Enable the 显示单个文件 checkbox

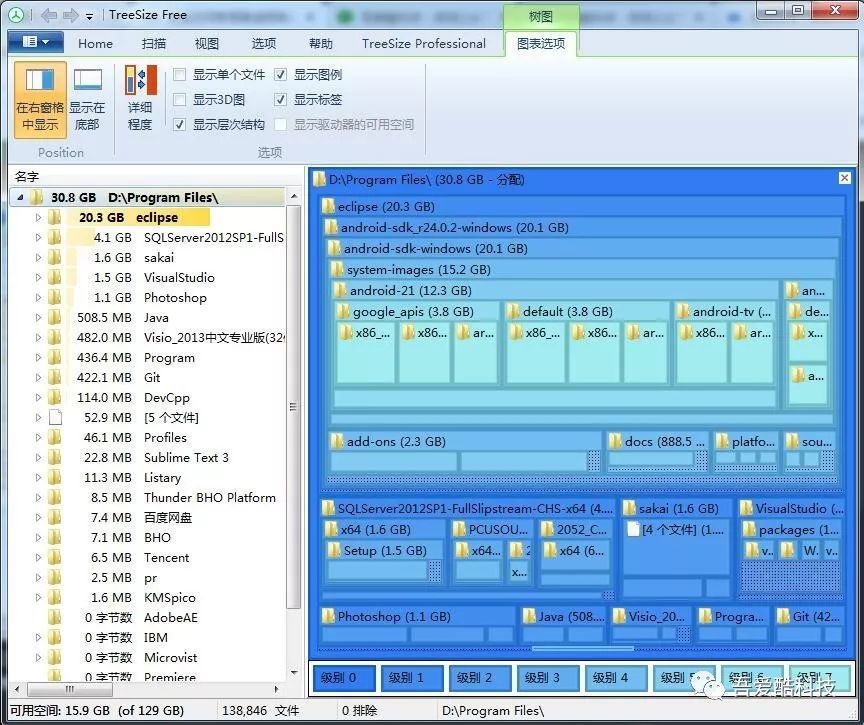coord(180,74)
